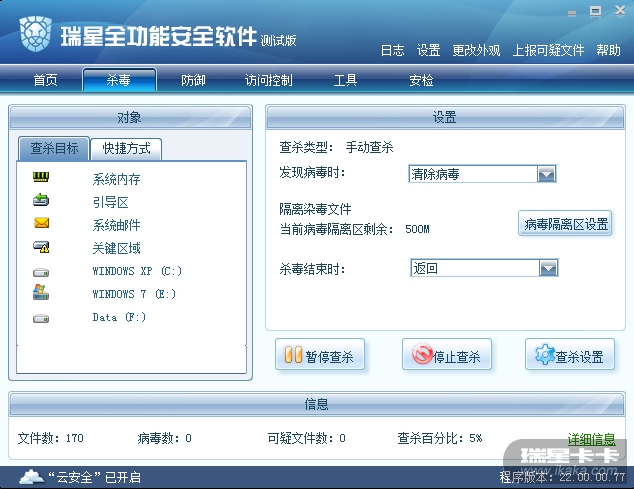Click the gear icon on 查杀设置
Viewport: 634px width, 489px height.
click(x=545, y=354)
